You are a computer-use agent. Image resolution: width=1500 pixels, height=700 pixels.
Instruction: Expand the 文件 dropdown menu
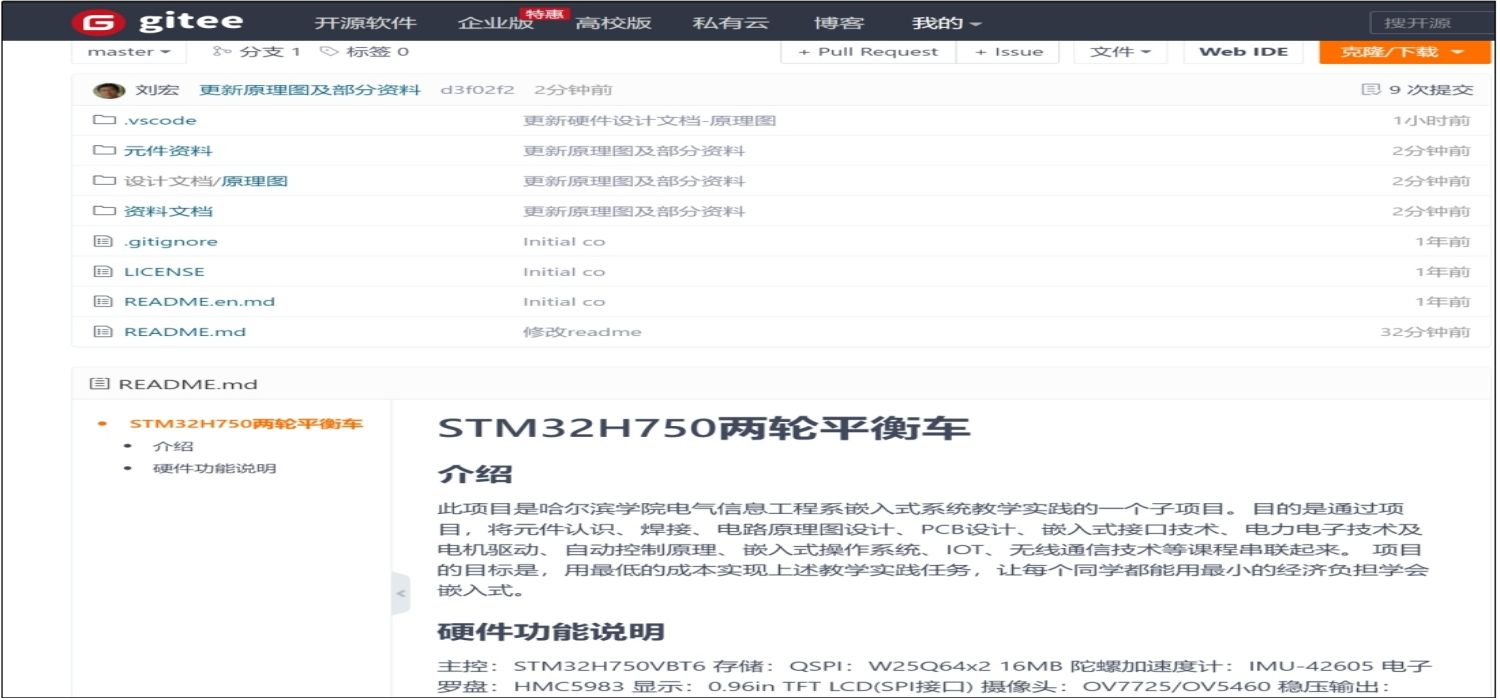1120,52
